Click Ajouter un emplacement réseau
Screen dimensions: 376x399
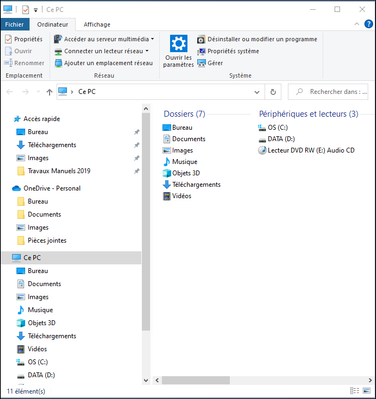[x=104, y=63]
